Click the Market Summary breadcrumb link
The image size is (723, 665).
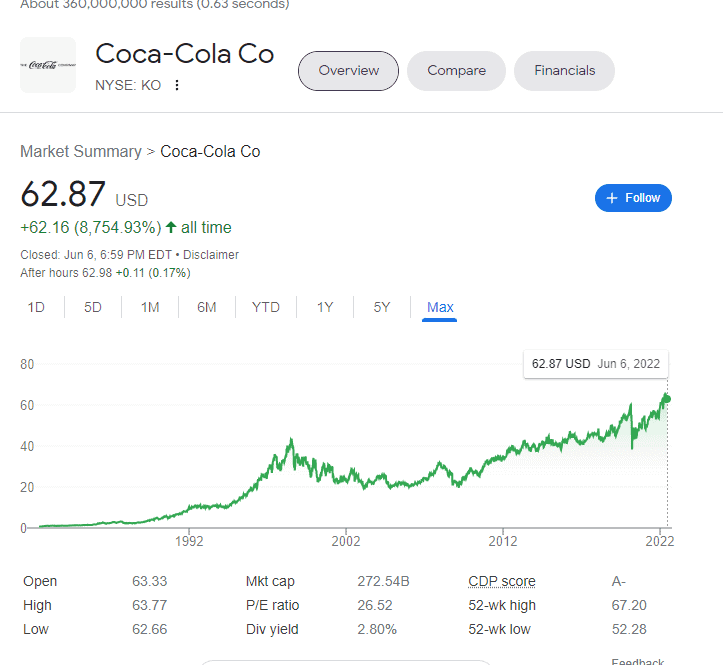tap(81, 152)
